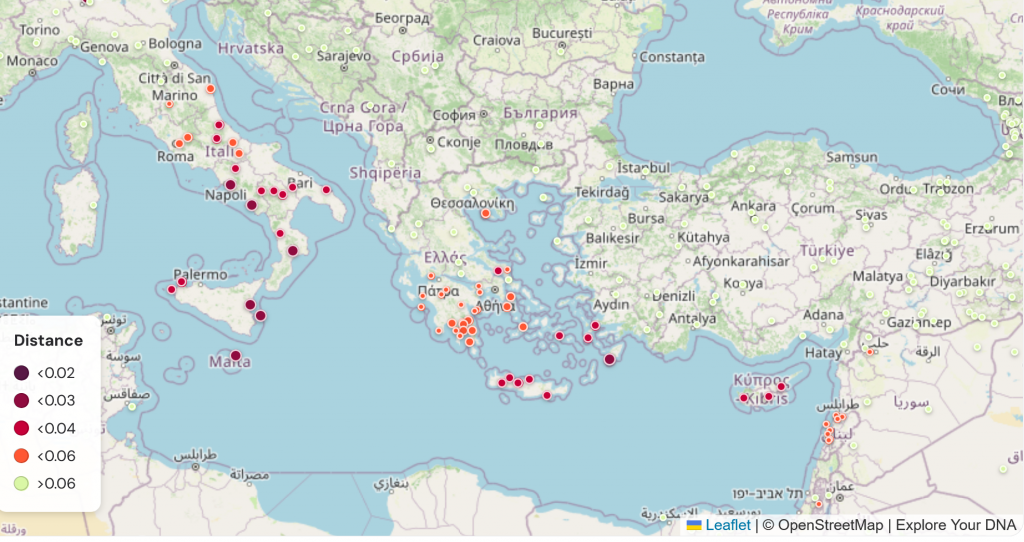Select the orange marker below Θεσσαλονίκη label
Image resolution: width=1024 pixels, height=542 pixels.
point(485,214)
